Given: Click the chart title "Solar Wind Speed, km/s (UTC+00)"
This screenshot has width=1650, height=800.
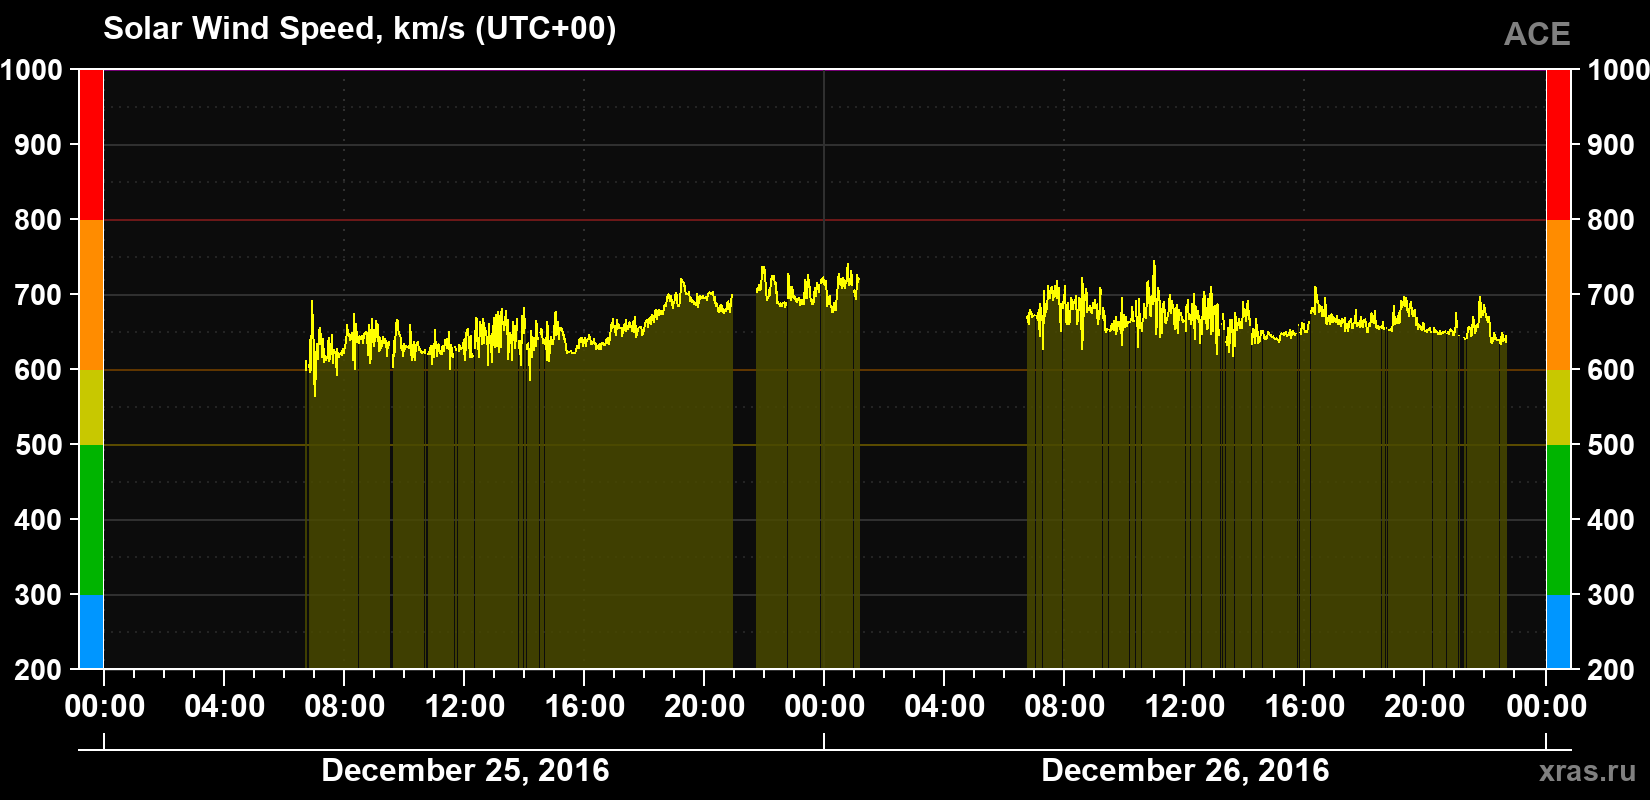Looking at the screenshot, I should [360, 29].
